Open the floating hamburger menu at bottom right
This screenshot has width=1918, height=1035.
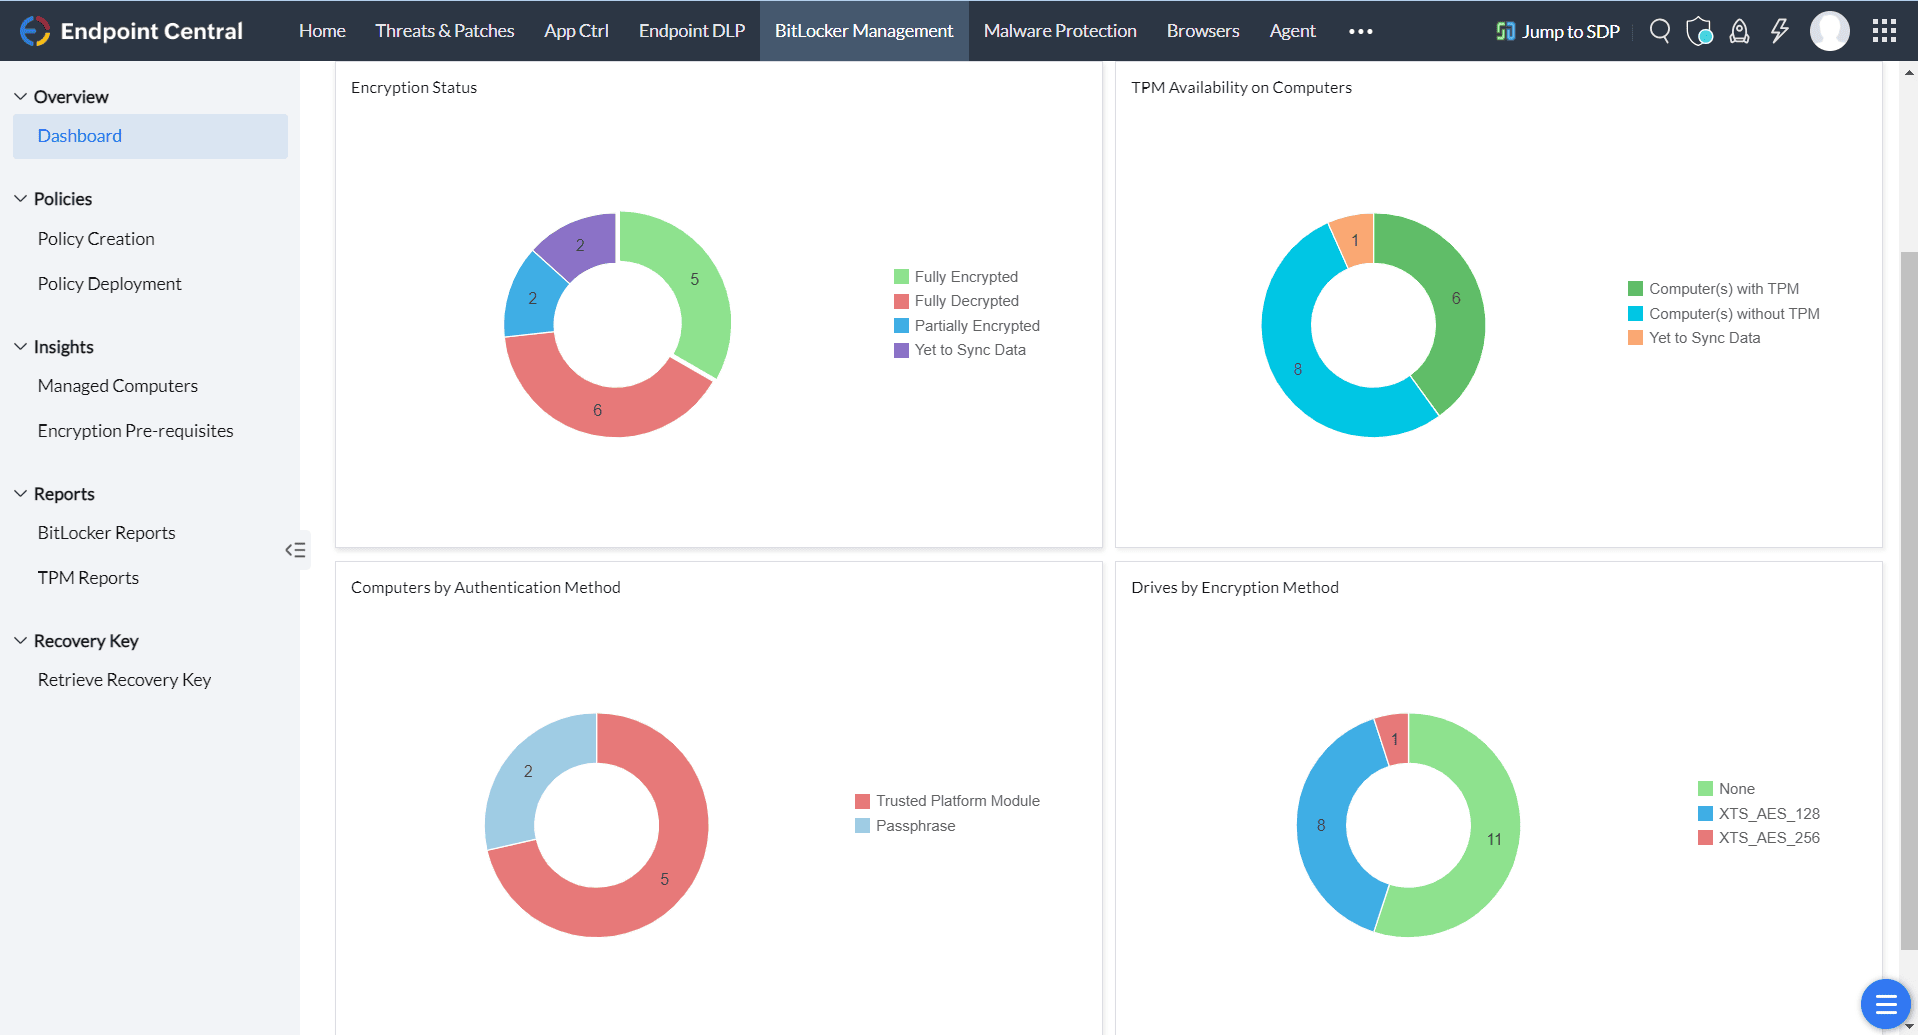tap(1886, 1004)
